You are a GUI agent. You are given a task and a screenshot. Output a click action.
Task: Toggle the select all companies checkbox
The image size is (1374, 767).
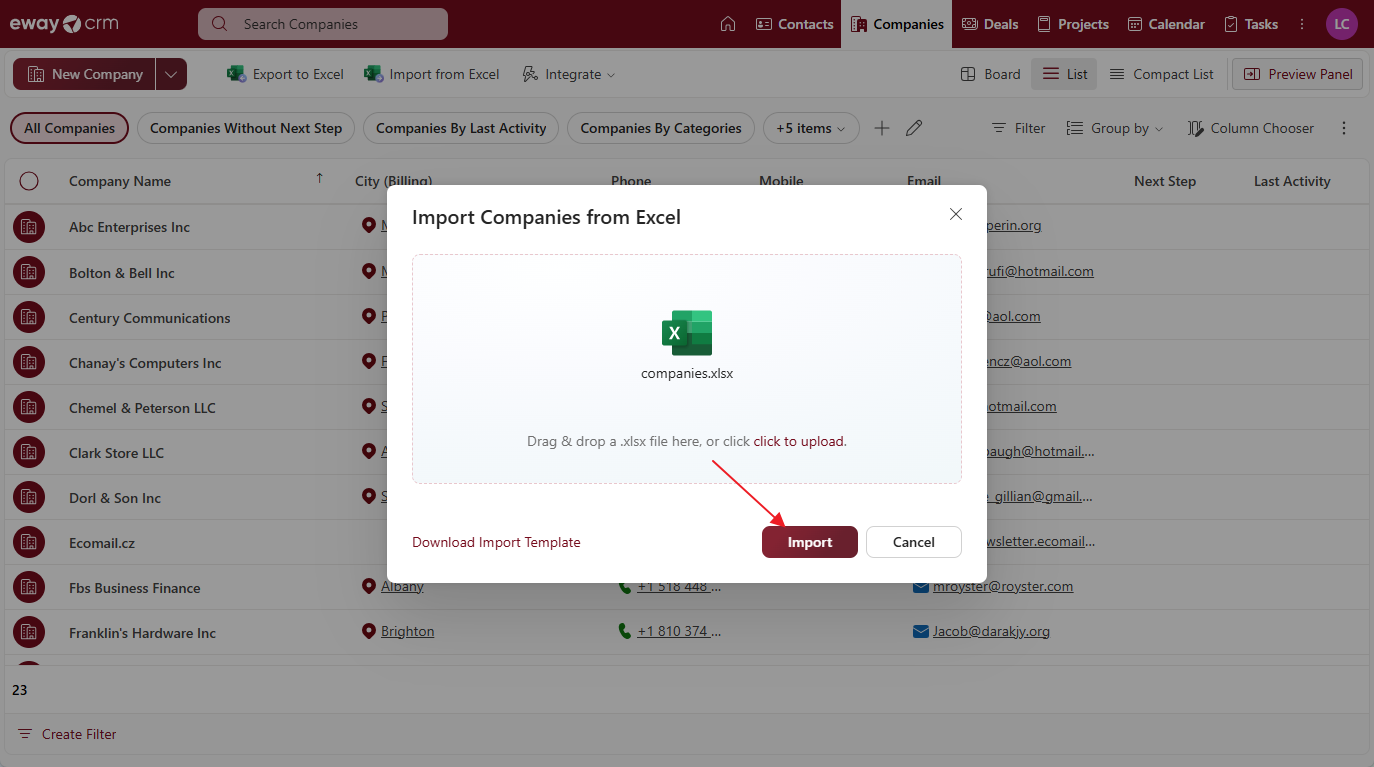29,181
